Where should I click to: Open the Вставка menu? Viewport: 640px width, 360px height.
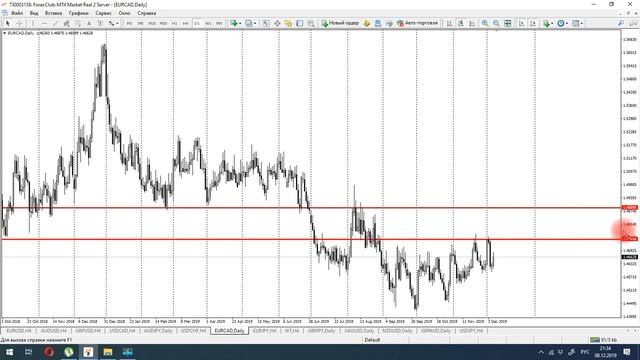click(x=53, y=13)
